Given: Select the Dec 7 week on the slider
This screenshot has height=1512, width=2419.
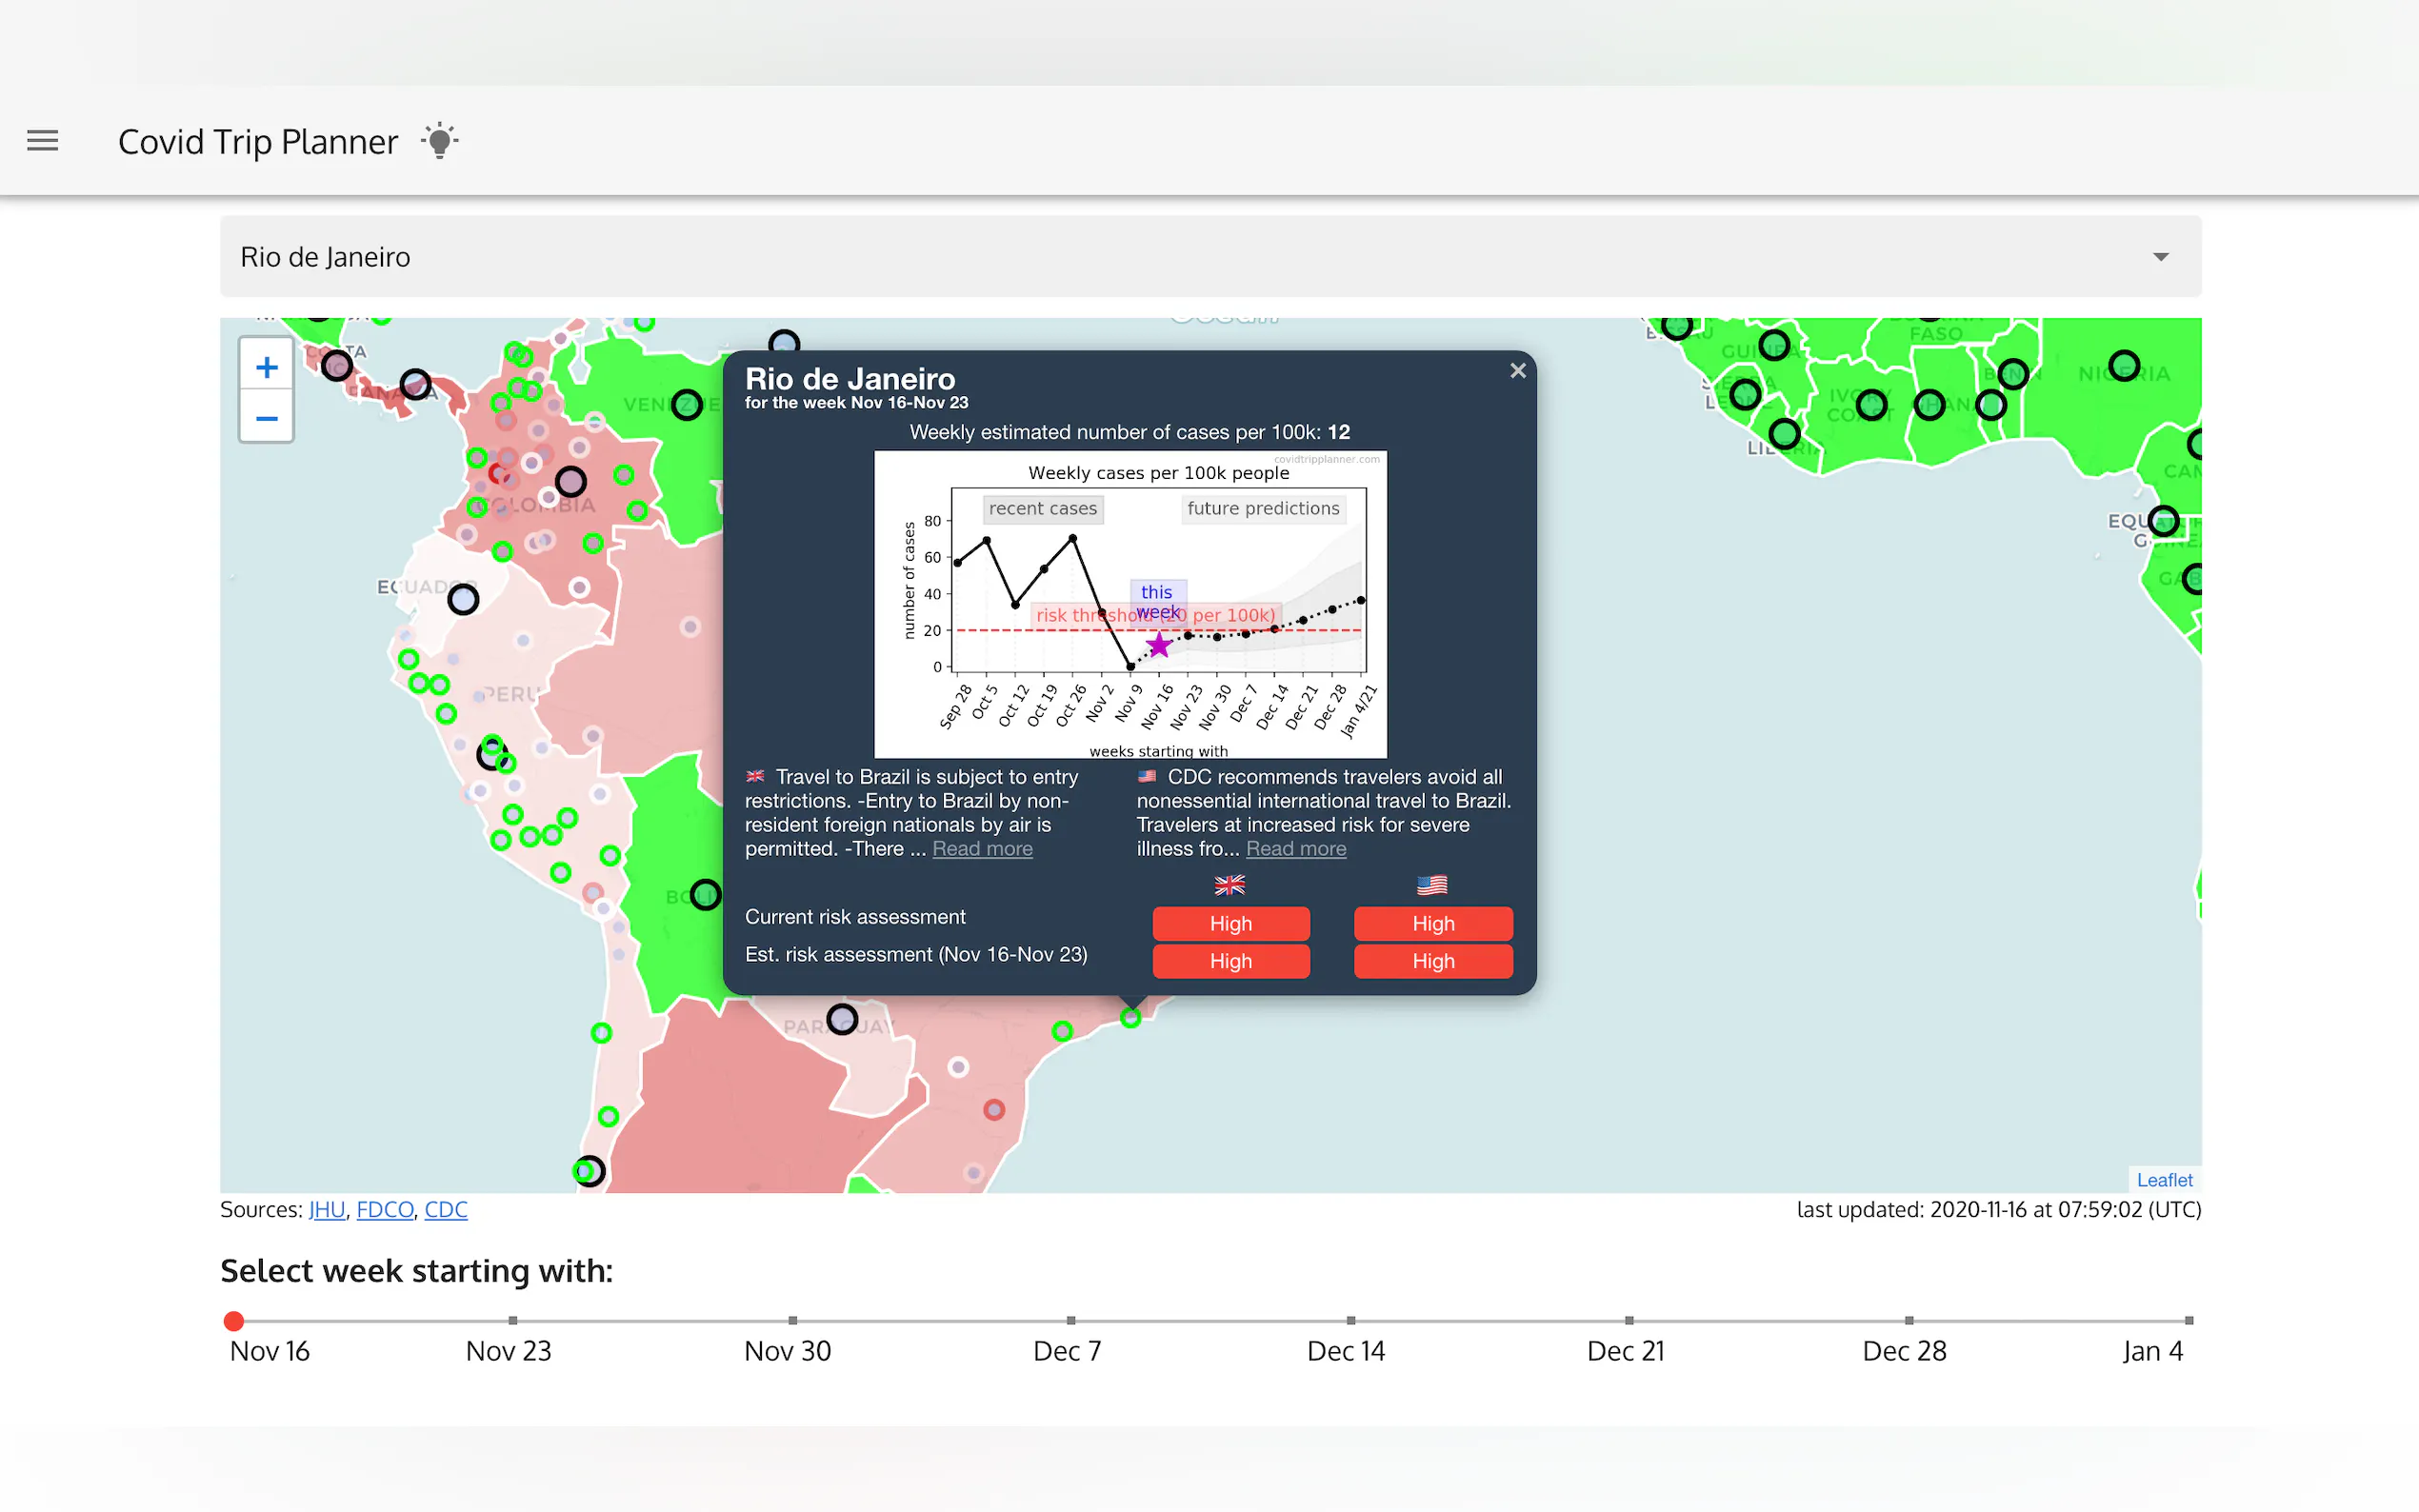Looking at the screenshot, I should click(x=1070, y=1321).
